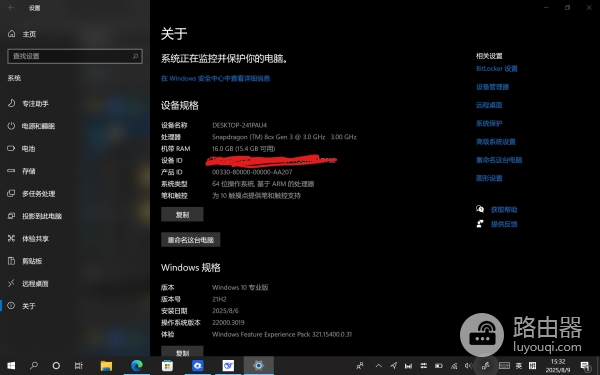600x375 pixels.
Task: Select 体验共享 shared experiences
Action: tap(28, 239)
